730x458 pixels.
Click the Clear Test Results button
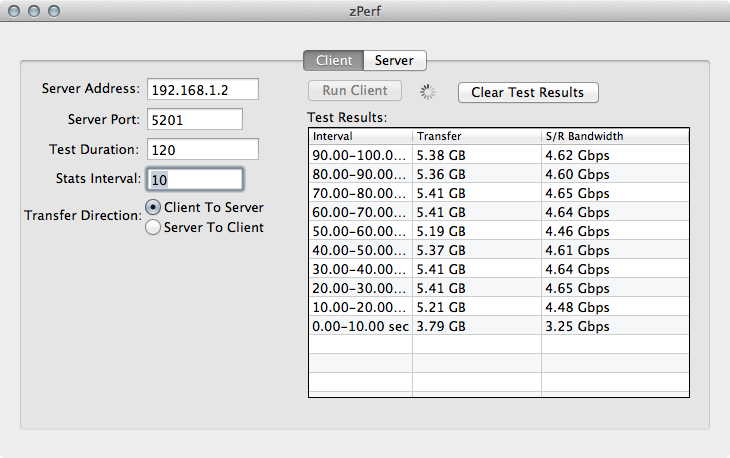(527, 92)
